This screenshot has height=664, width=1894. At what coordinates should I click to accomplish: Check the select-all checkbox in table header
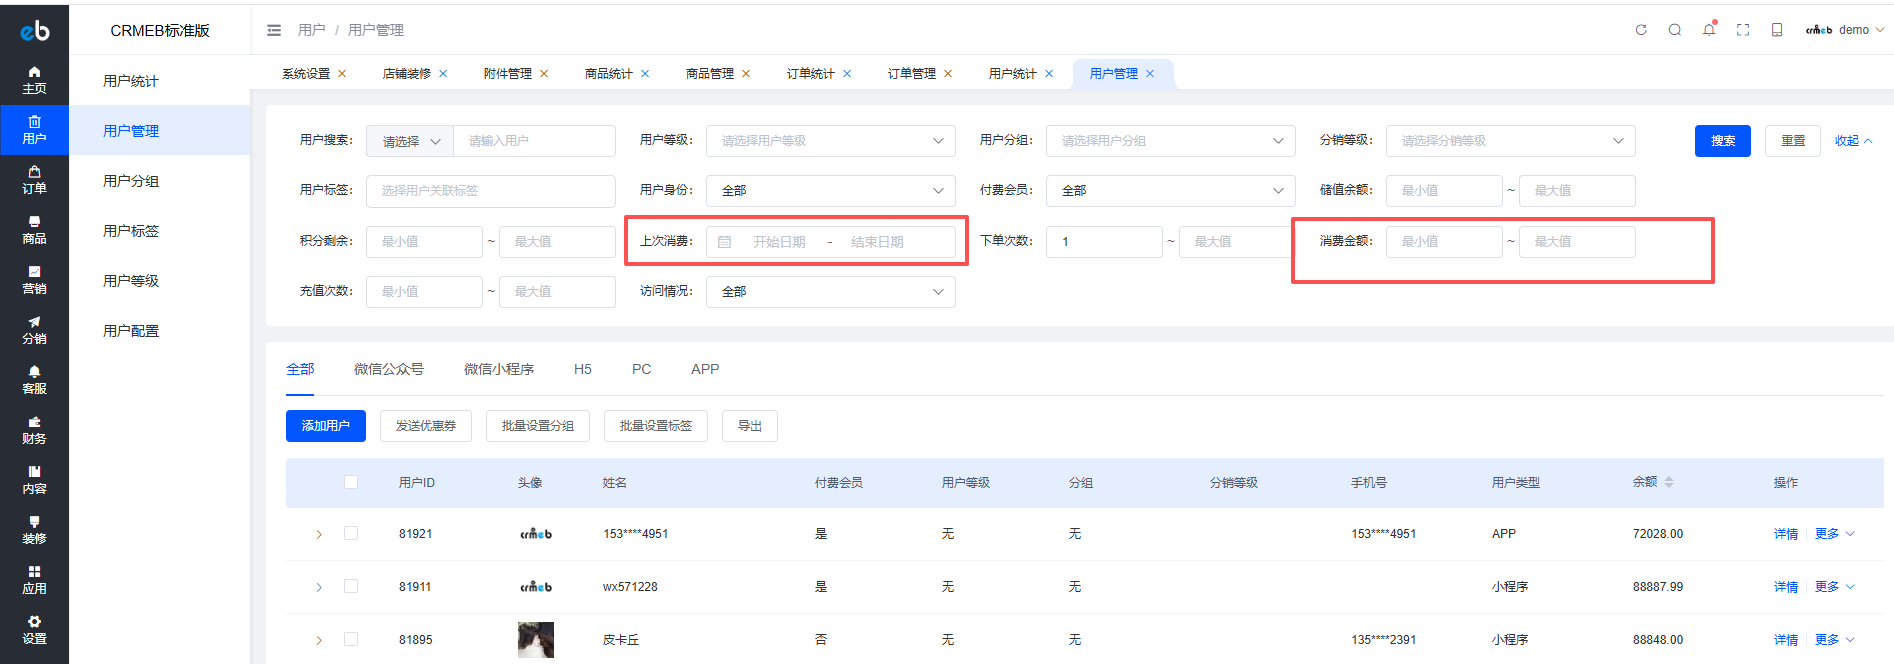351,482
